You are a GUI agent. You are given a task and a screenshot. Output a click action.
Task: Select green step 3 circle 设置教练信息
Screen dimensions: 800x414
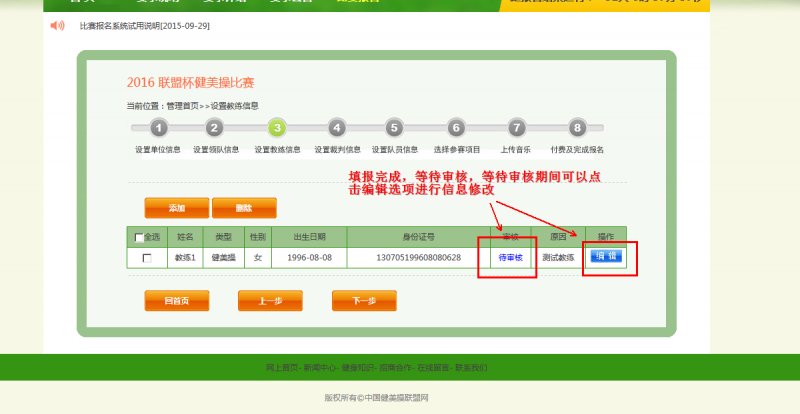[277, 128]
